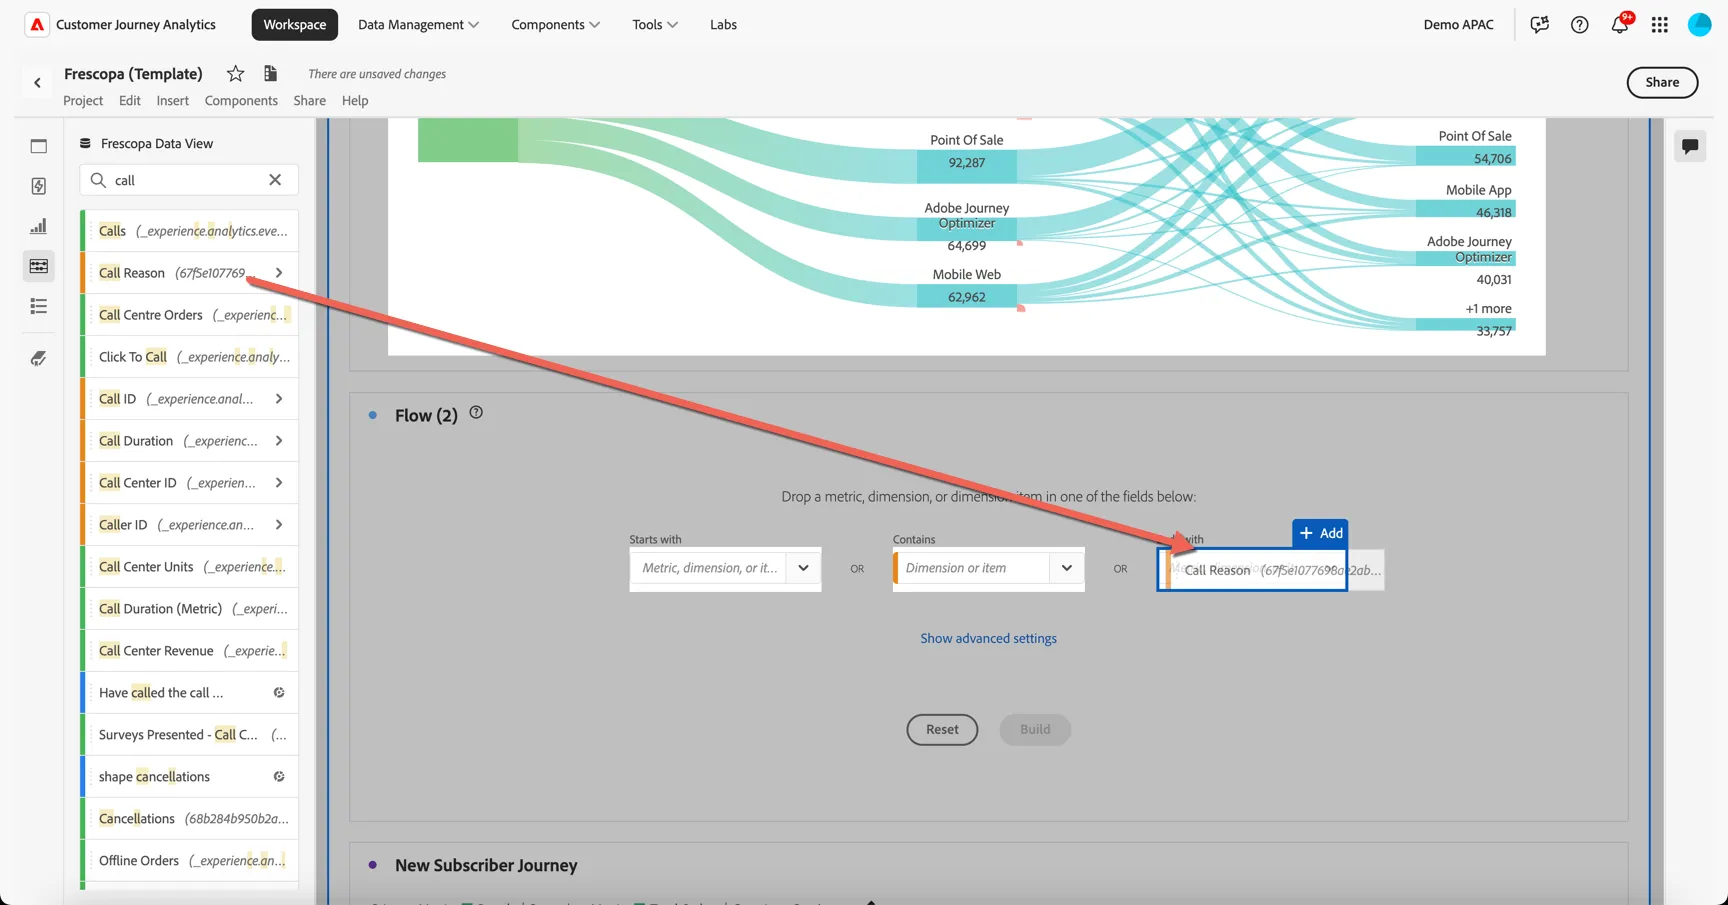Select Surveys Presented - Call C... item
1728x905 pixels.
click(189, 734)
